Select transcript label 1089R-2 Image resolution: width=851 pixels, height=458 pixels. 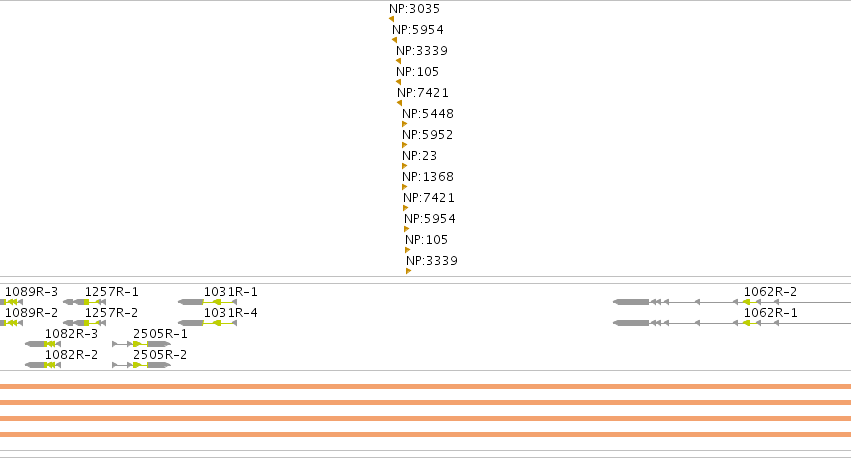(31, 313)
